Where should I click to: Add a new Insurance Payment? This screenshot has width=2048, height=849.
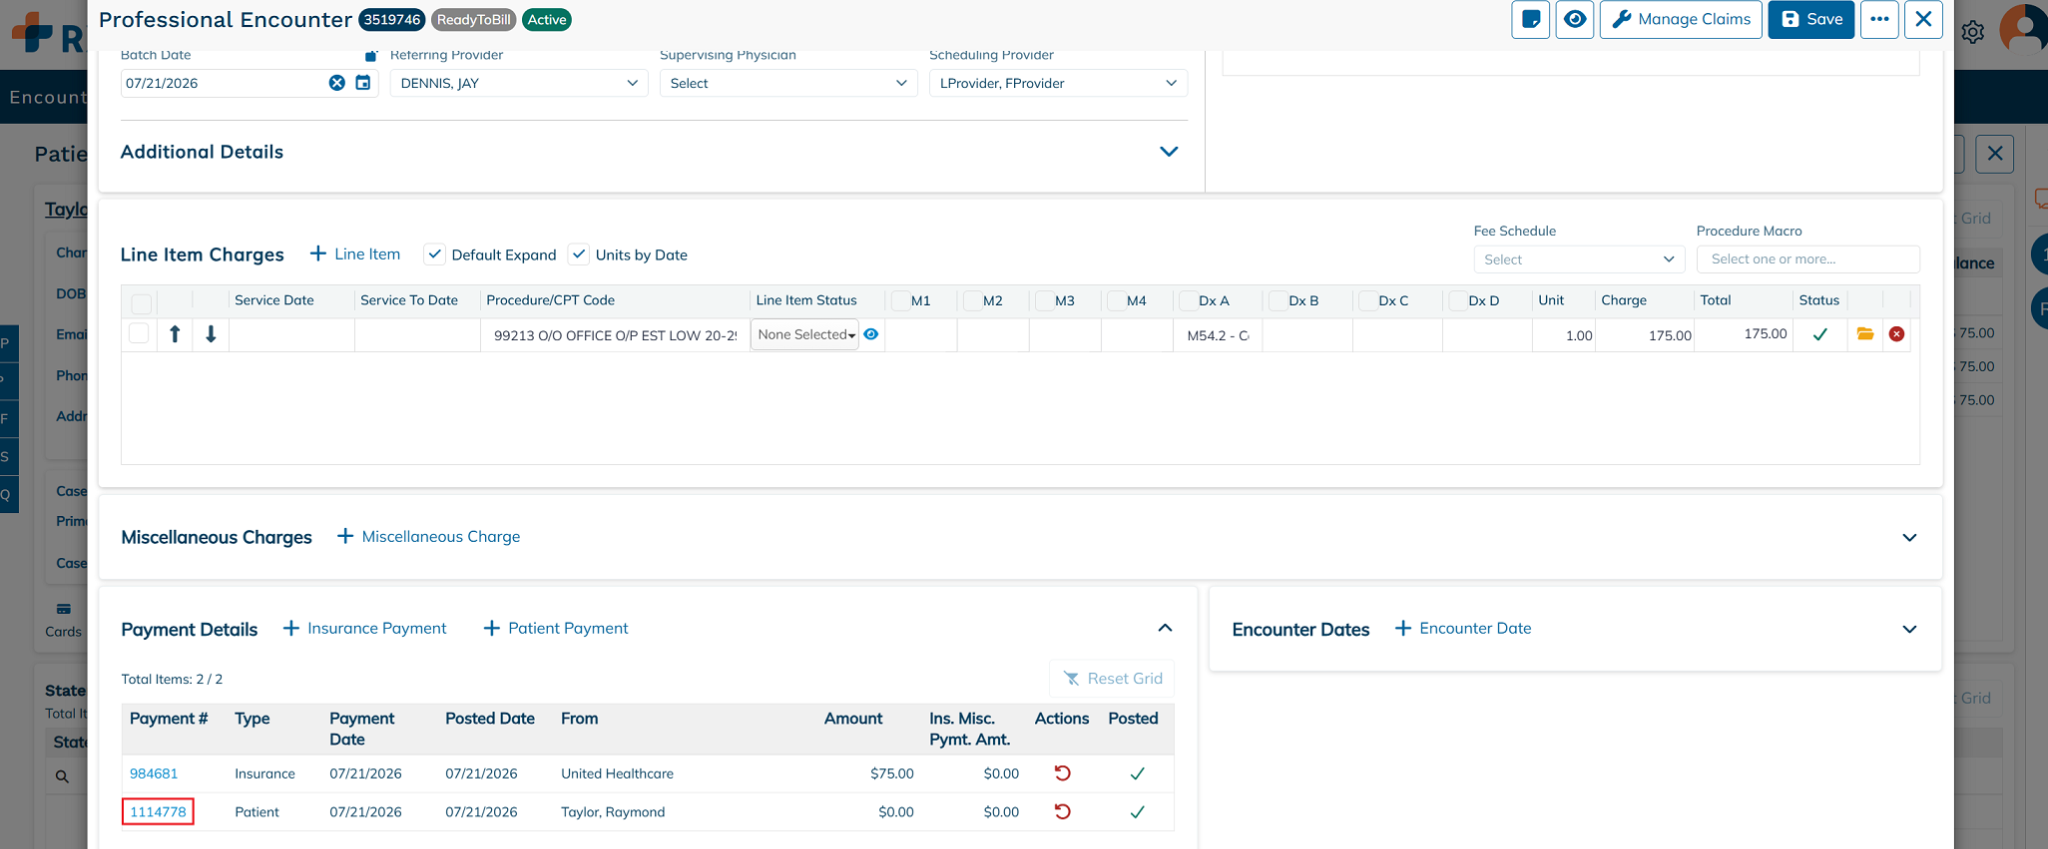(x=365, y=628)
